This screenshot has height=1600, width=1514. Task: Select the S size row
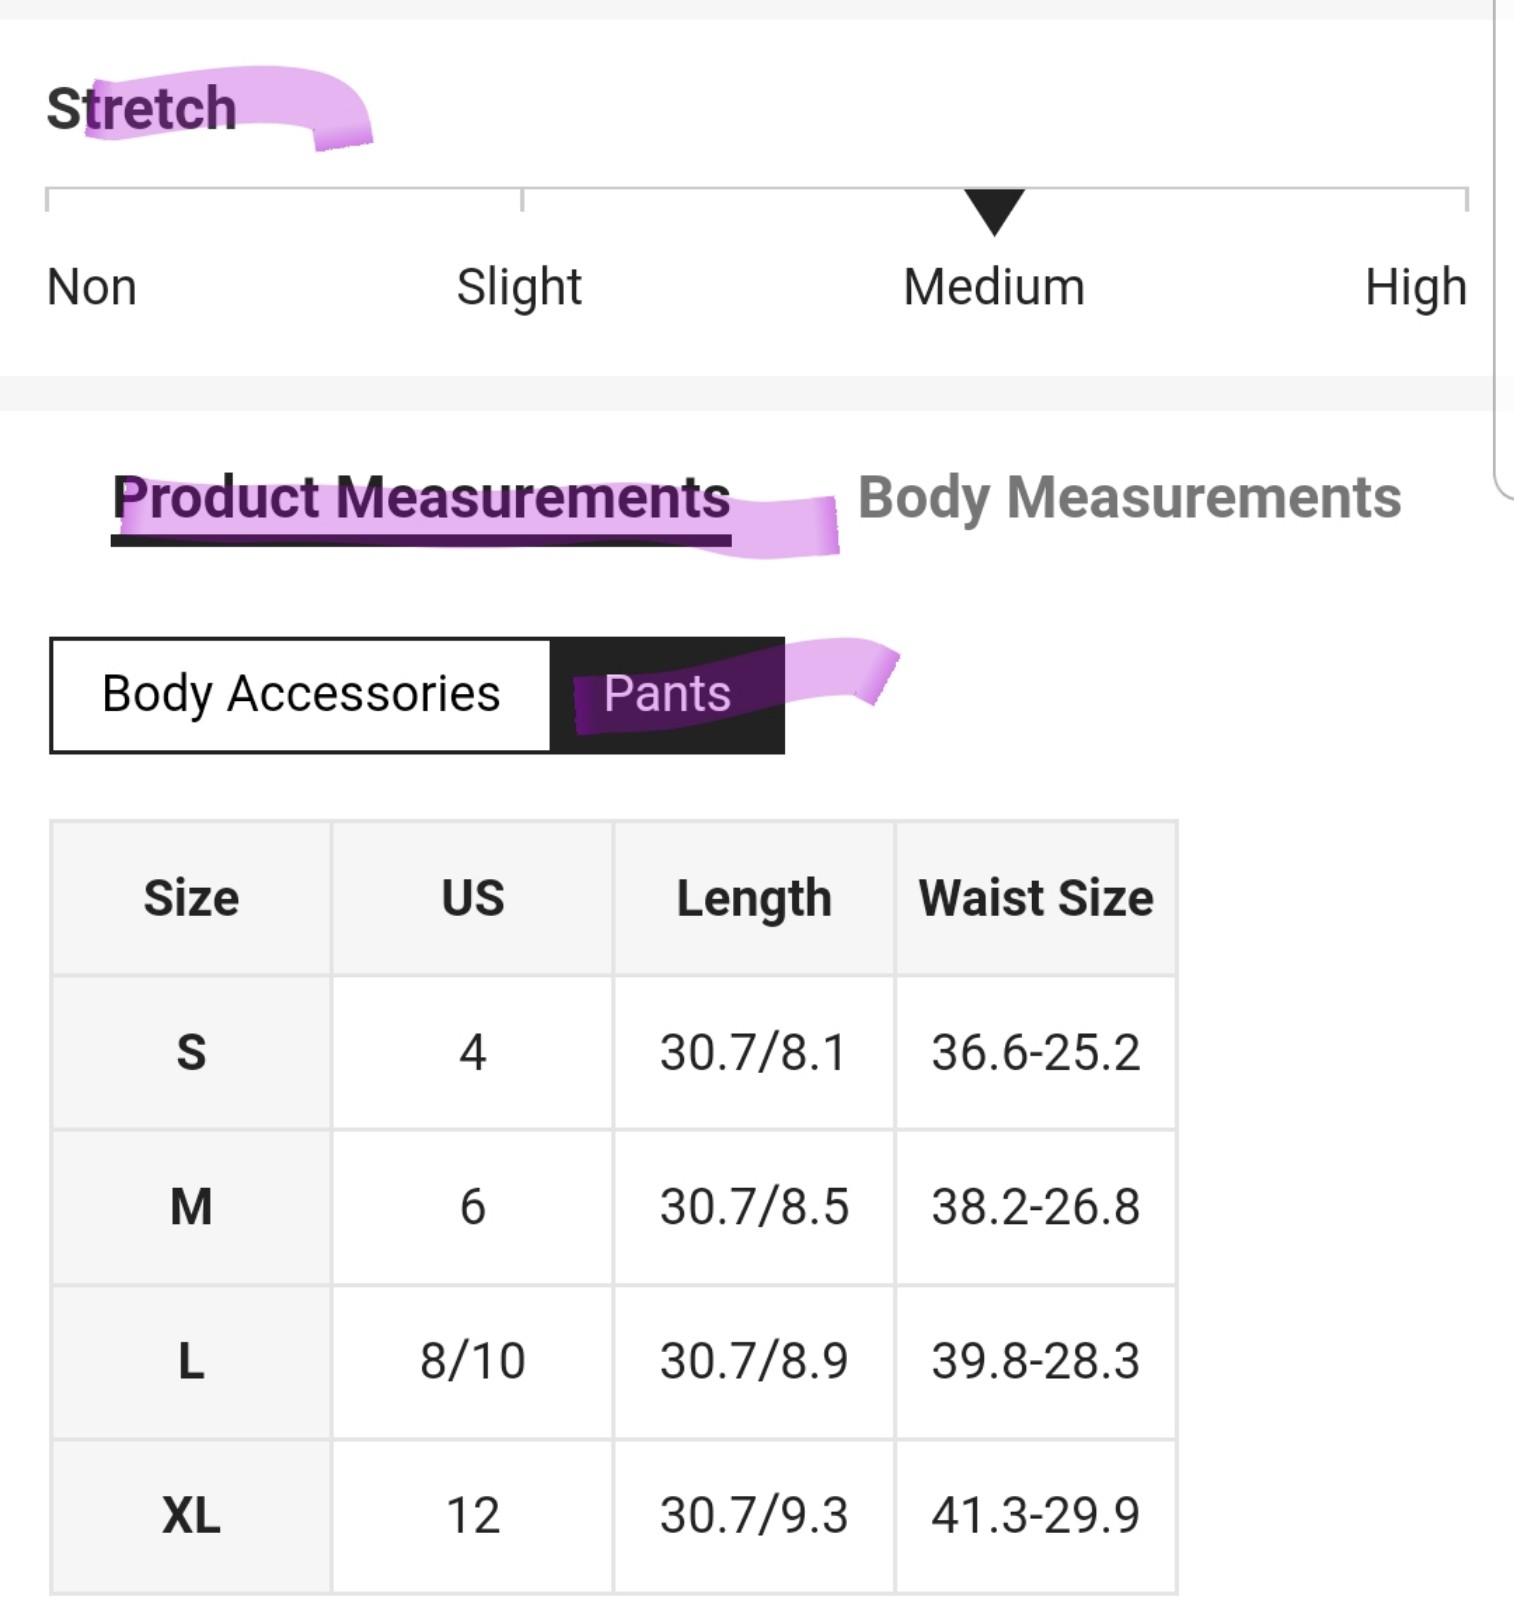(x=614, y=1053)
